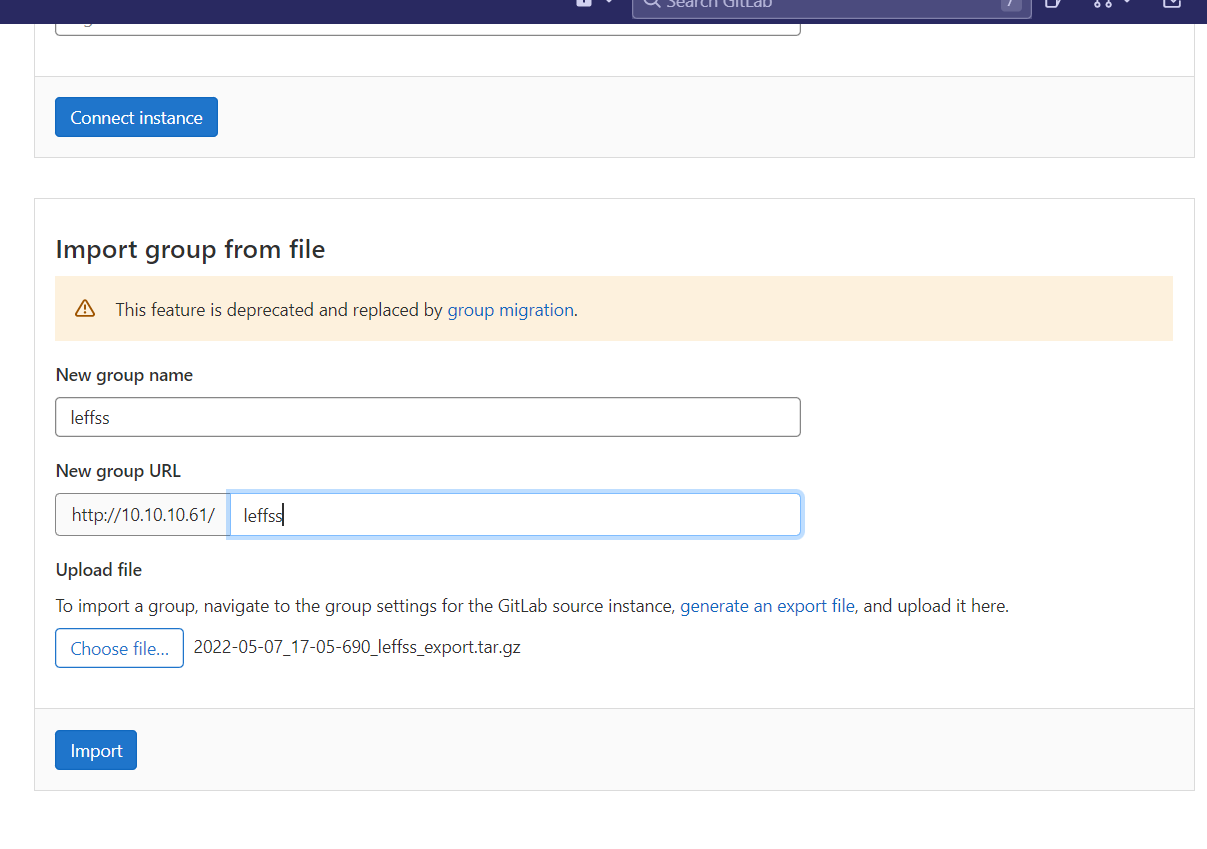Click the Import group from file heading

tap(190, 249)
